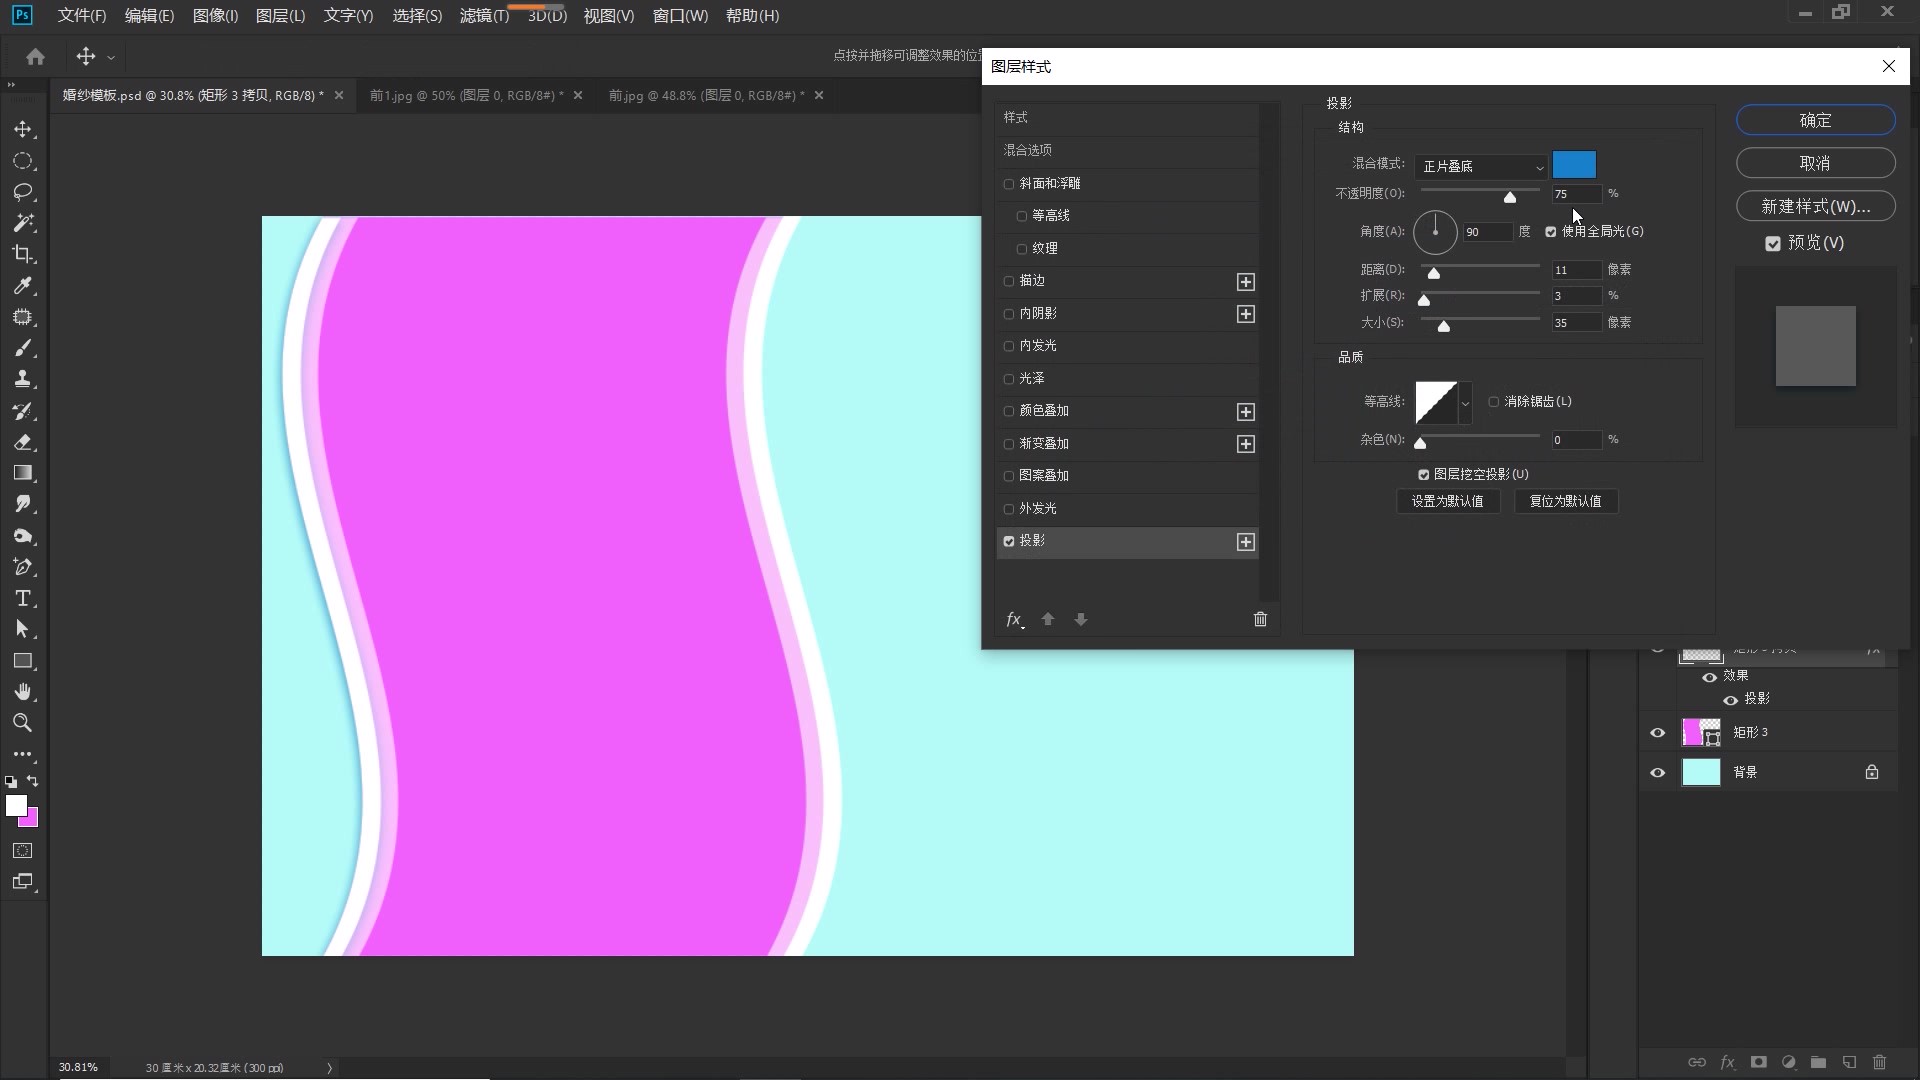The image size is (1920, 1080).
Task: Click the fx icon in Layer Style dialog
Action: [1014, 619]
